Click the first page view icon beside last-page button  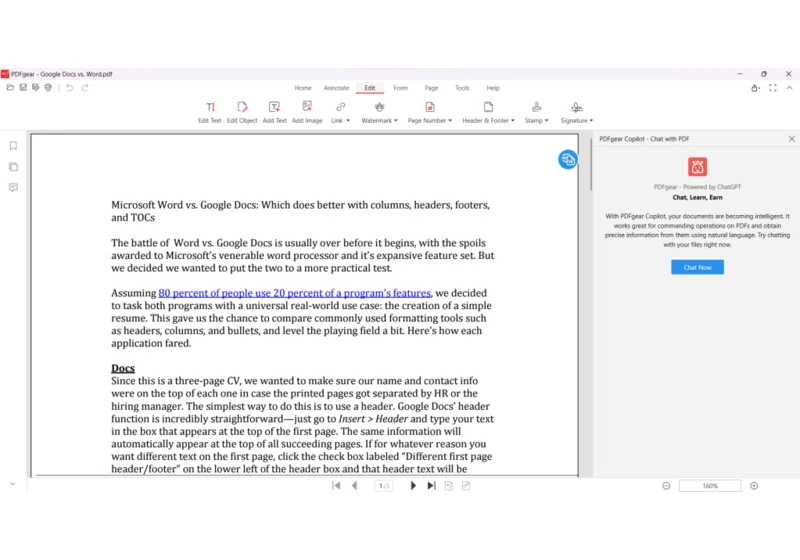point(449,486)
